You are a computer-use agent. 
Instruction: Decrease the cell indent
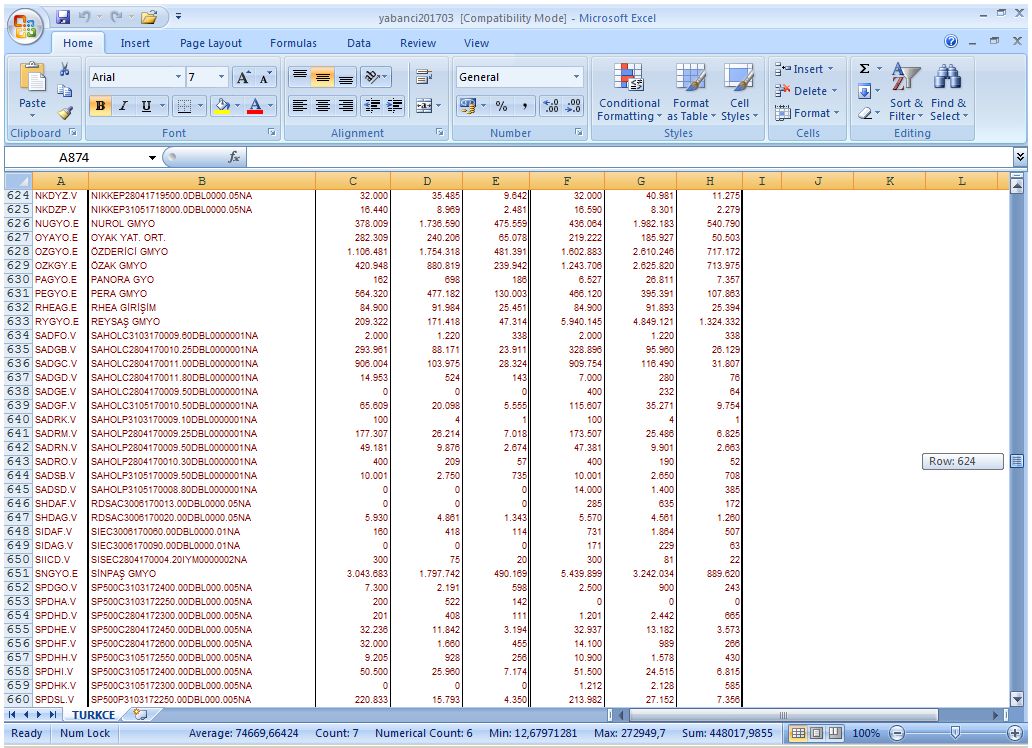coord(371,105)
